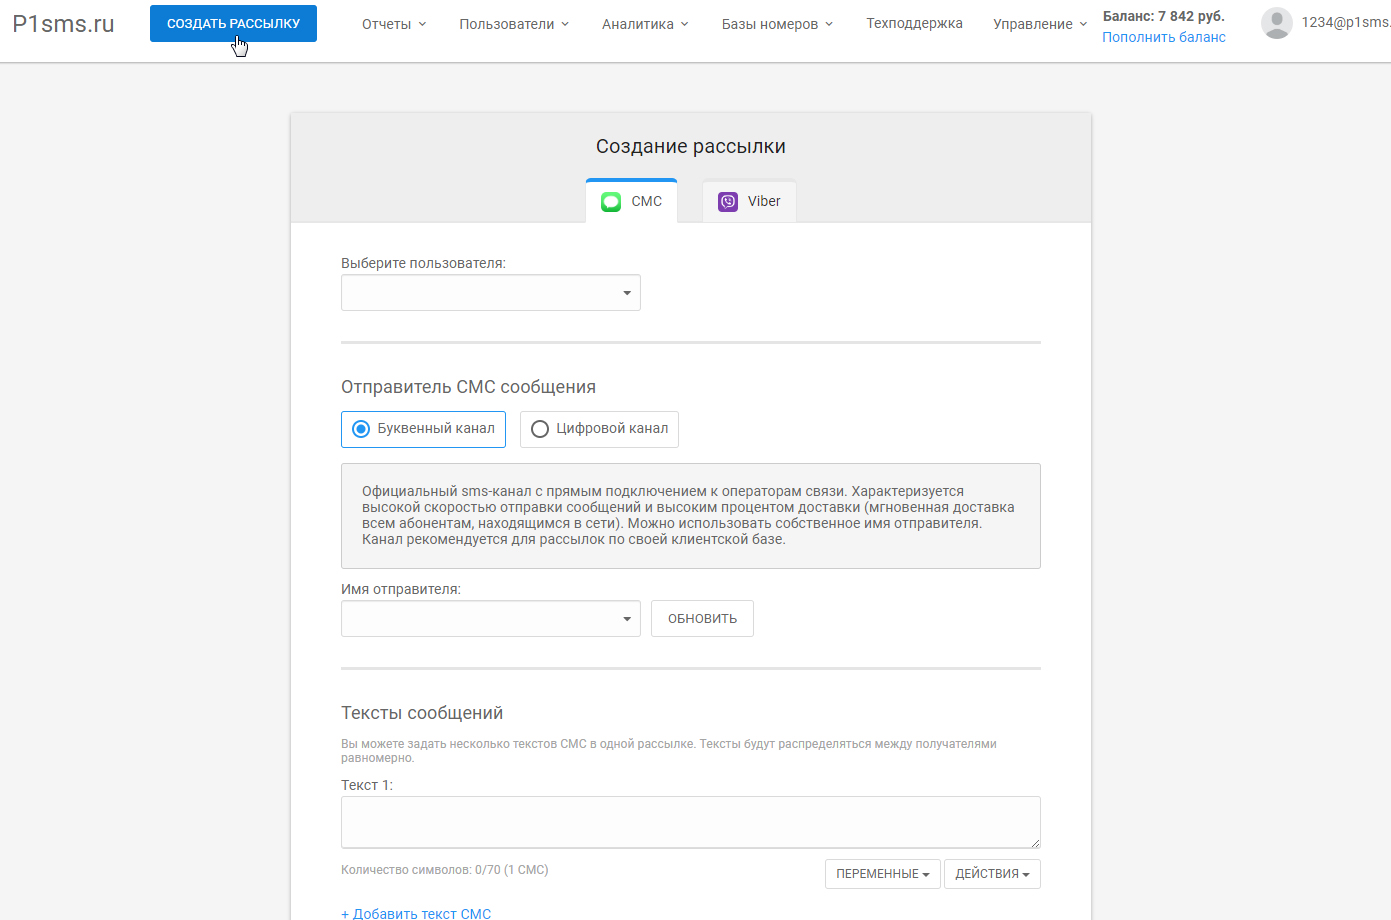
Task: Expand the ДЕЙСТВИЯ dropdown button
Action: (992, 874)
